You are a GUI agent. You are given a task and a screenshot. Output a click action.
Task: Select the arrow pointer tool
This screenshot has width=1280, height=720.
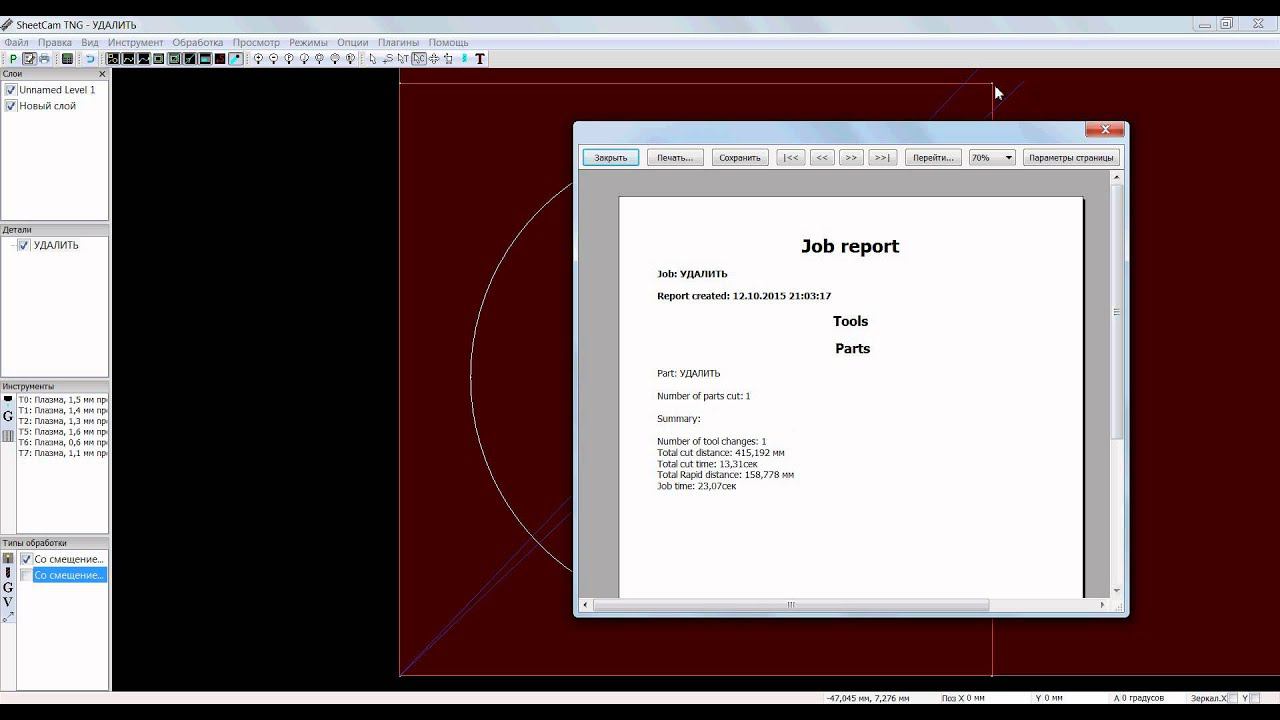tap(372, 59)
